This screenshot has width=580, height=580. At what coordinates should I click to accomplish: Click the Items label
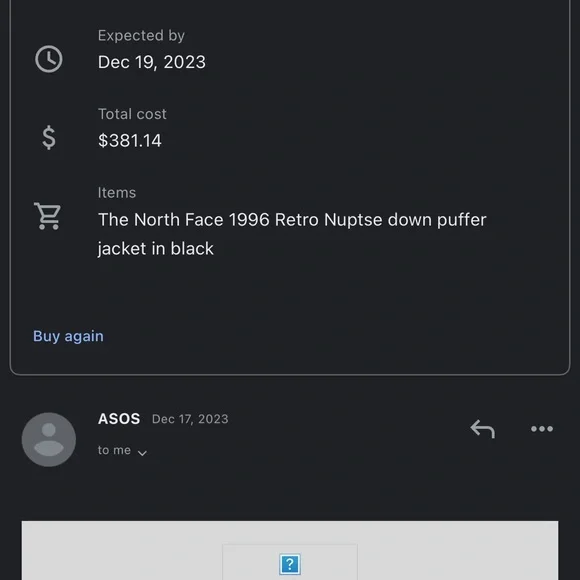[117, 193]
